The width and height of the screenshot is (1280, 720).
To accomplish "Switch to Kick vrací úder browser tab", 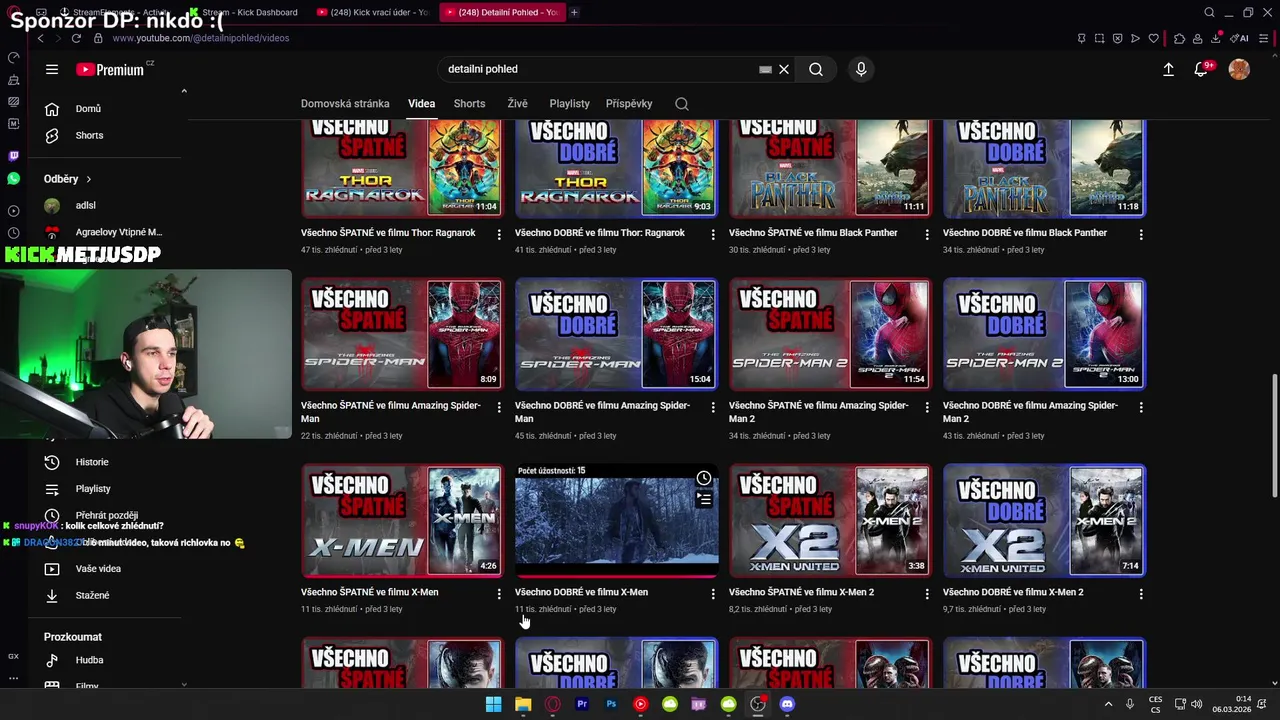I will (x=373, y=12).
